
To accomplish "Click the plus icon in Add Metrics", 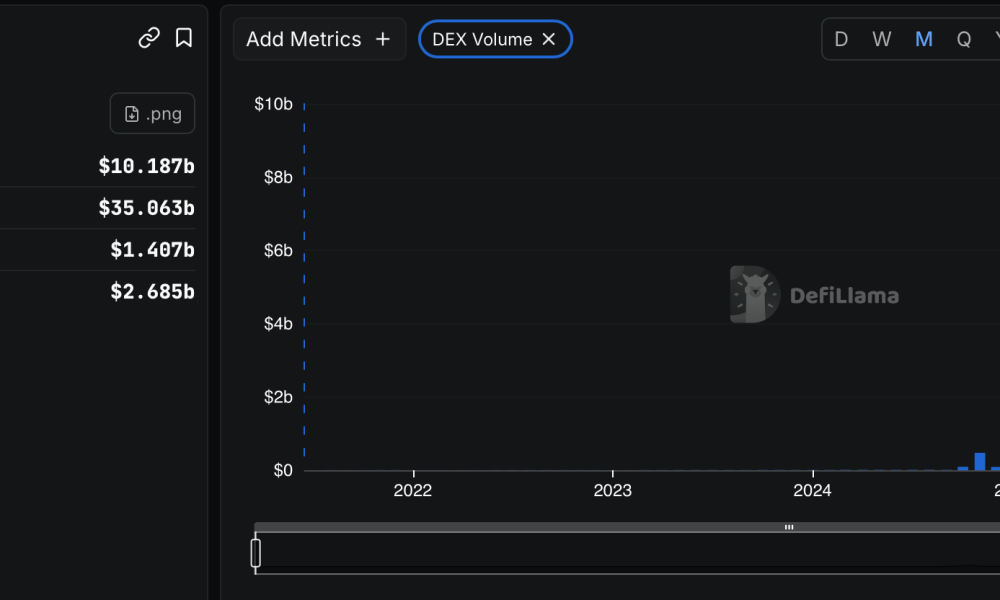I will 383,40.
